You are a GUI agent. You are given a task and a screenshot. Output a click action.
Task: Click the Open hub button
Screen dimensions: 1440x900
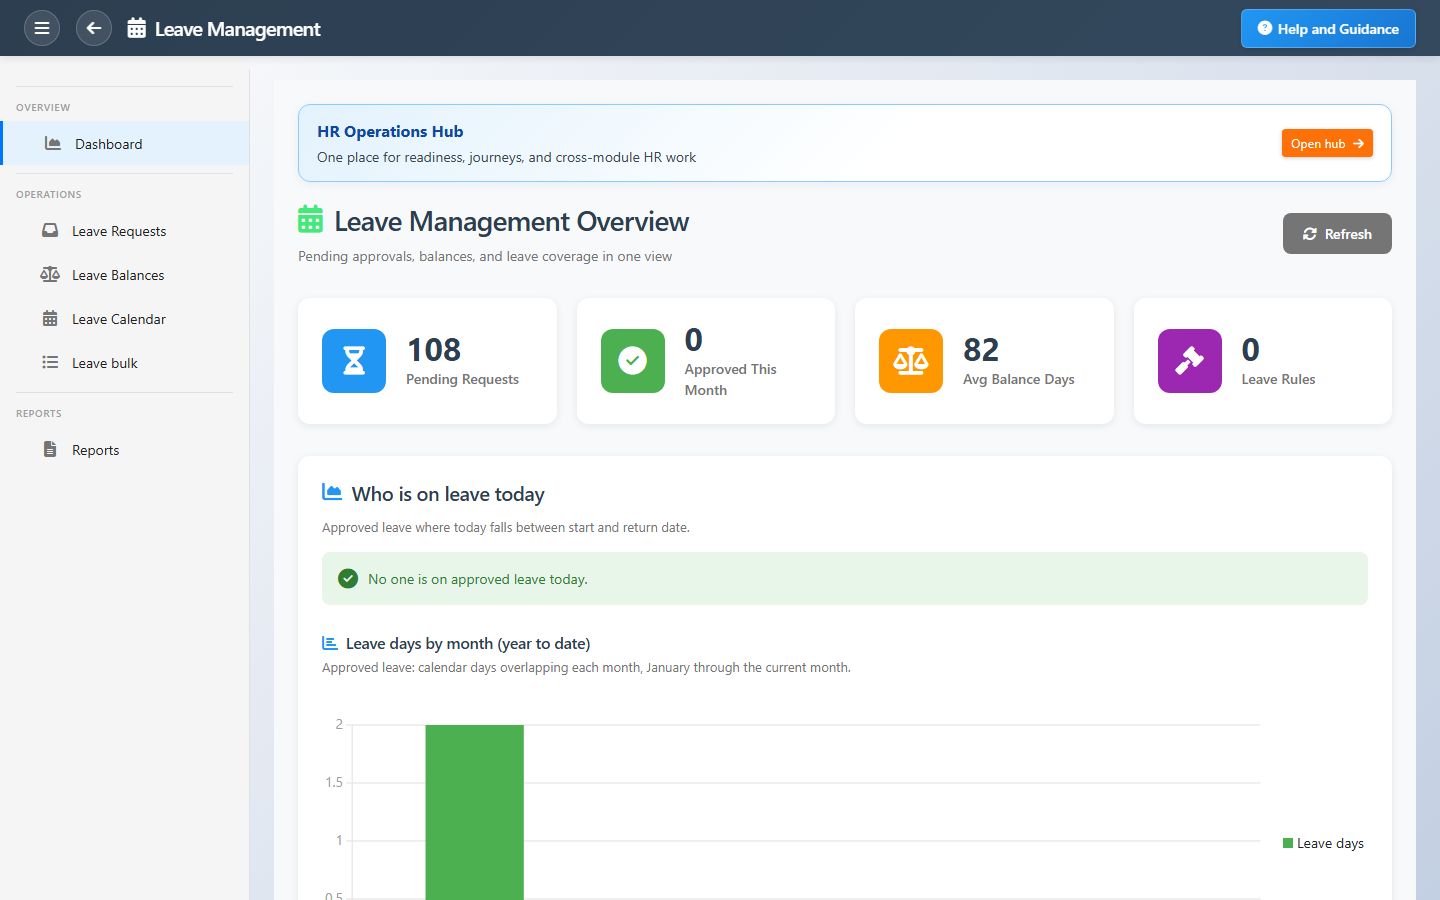(1327, 143)
